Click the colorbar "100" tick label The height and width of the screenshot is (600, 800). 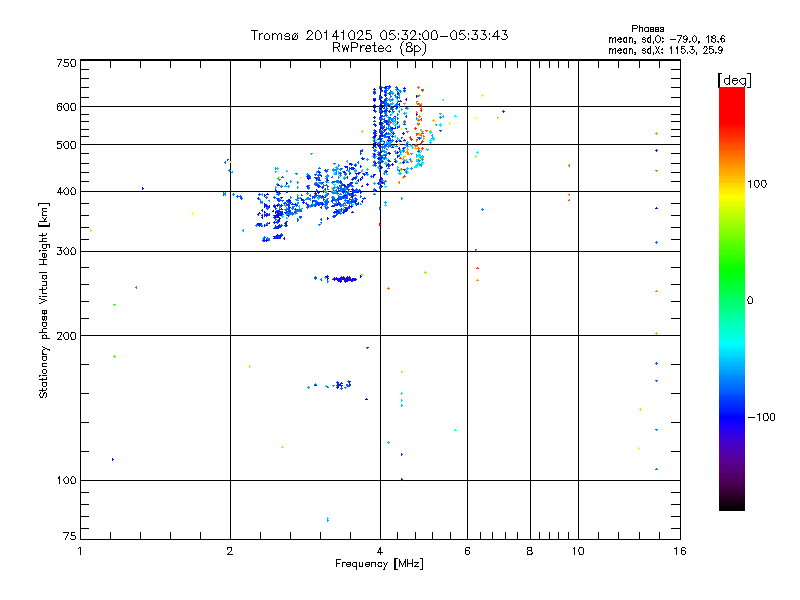pos(757,184)
